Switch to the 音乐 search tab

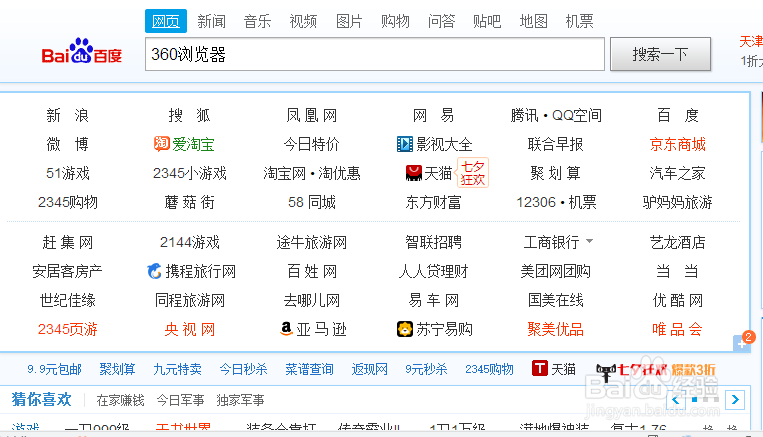point(257,21)
